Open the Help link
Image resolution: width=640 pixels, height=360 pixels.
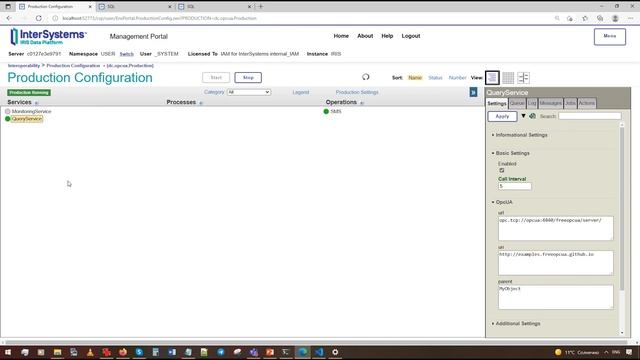[387, 36]
